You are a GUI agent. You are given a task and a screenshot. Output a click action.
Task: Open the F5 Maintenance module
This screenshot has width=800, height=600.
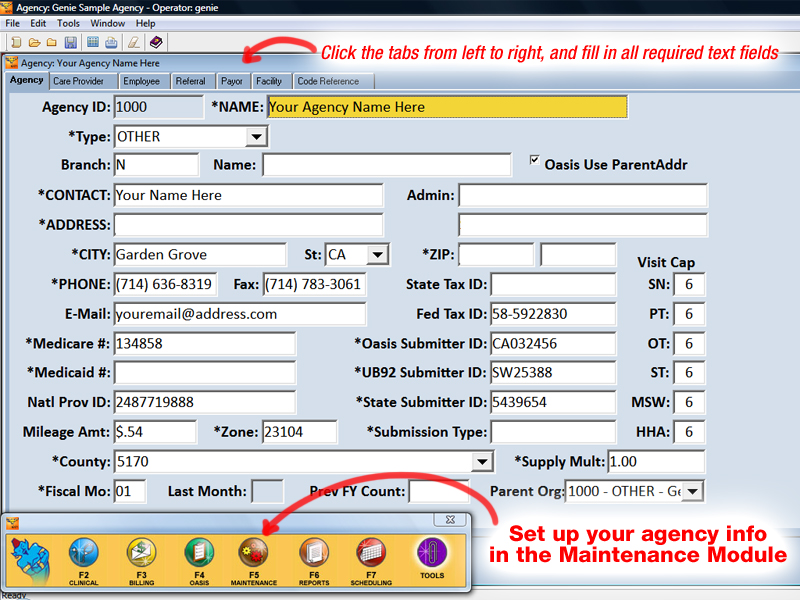click(x=254, y=560)
